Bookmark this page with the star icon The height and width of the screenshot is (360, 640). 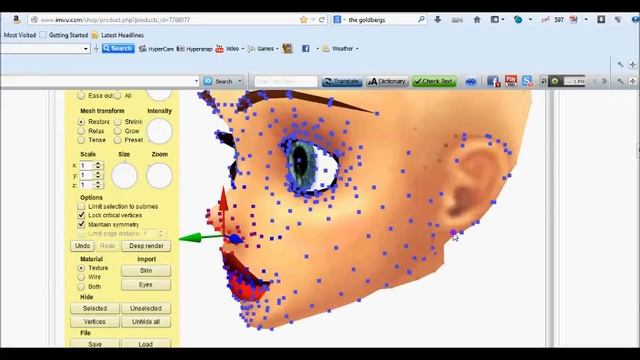pyautogui.click(x=303, y=20)
